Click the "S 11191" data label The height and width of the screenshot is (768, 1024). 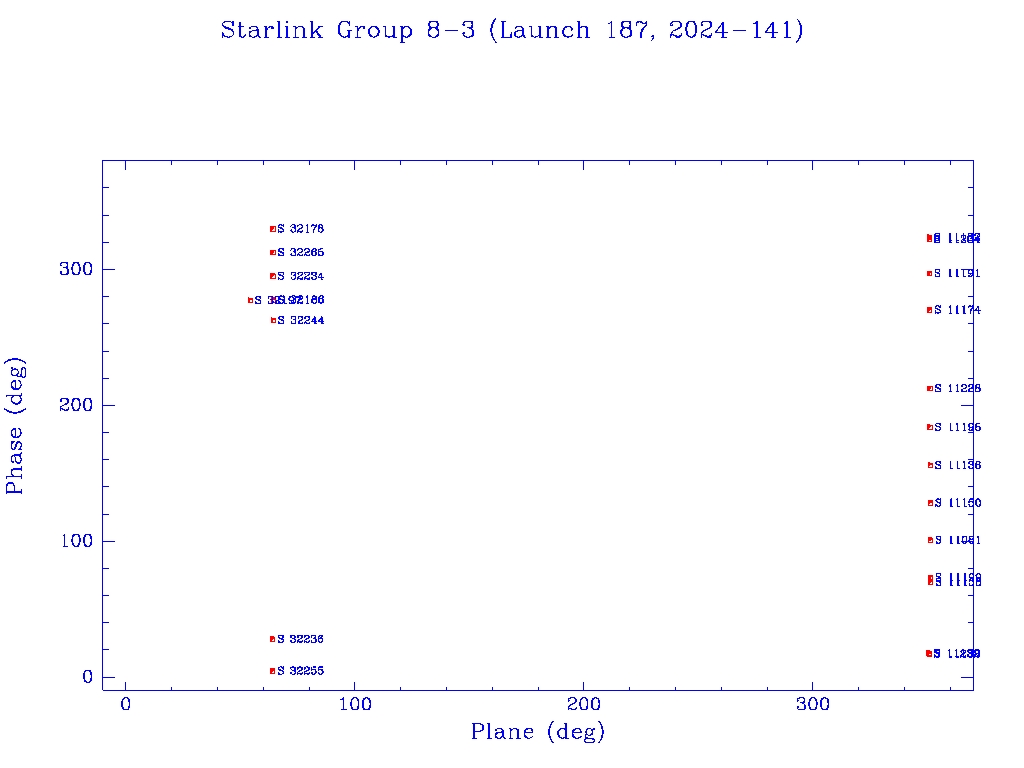[957, 274]
